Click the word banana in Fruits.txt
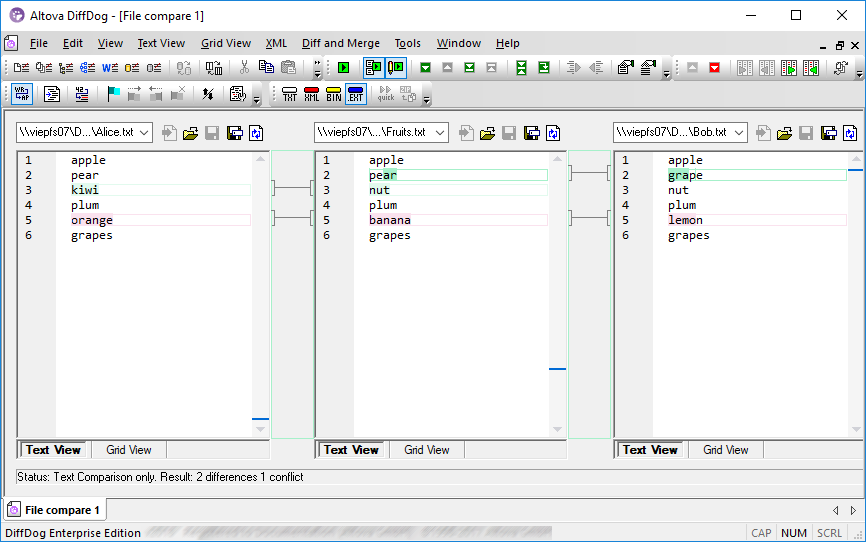Screen dimensions: 866x542 point(390,220)
